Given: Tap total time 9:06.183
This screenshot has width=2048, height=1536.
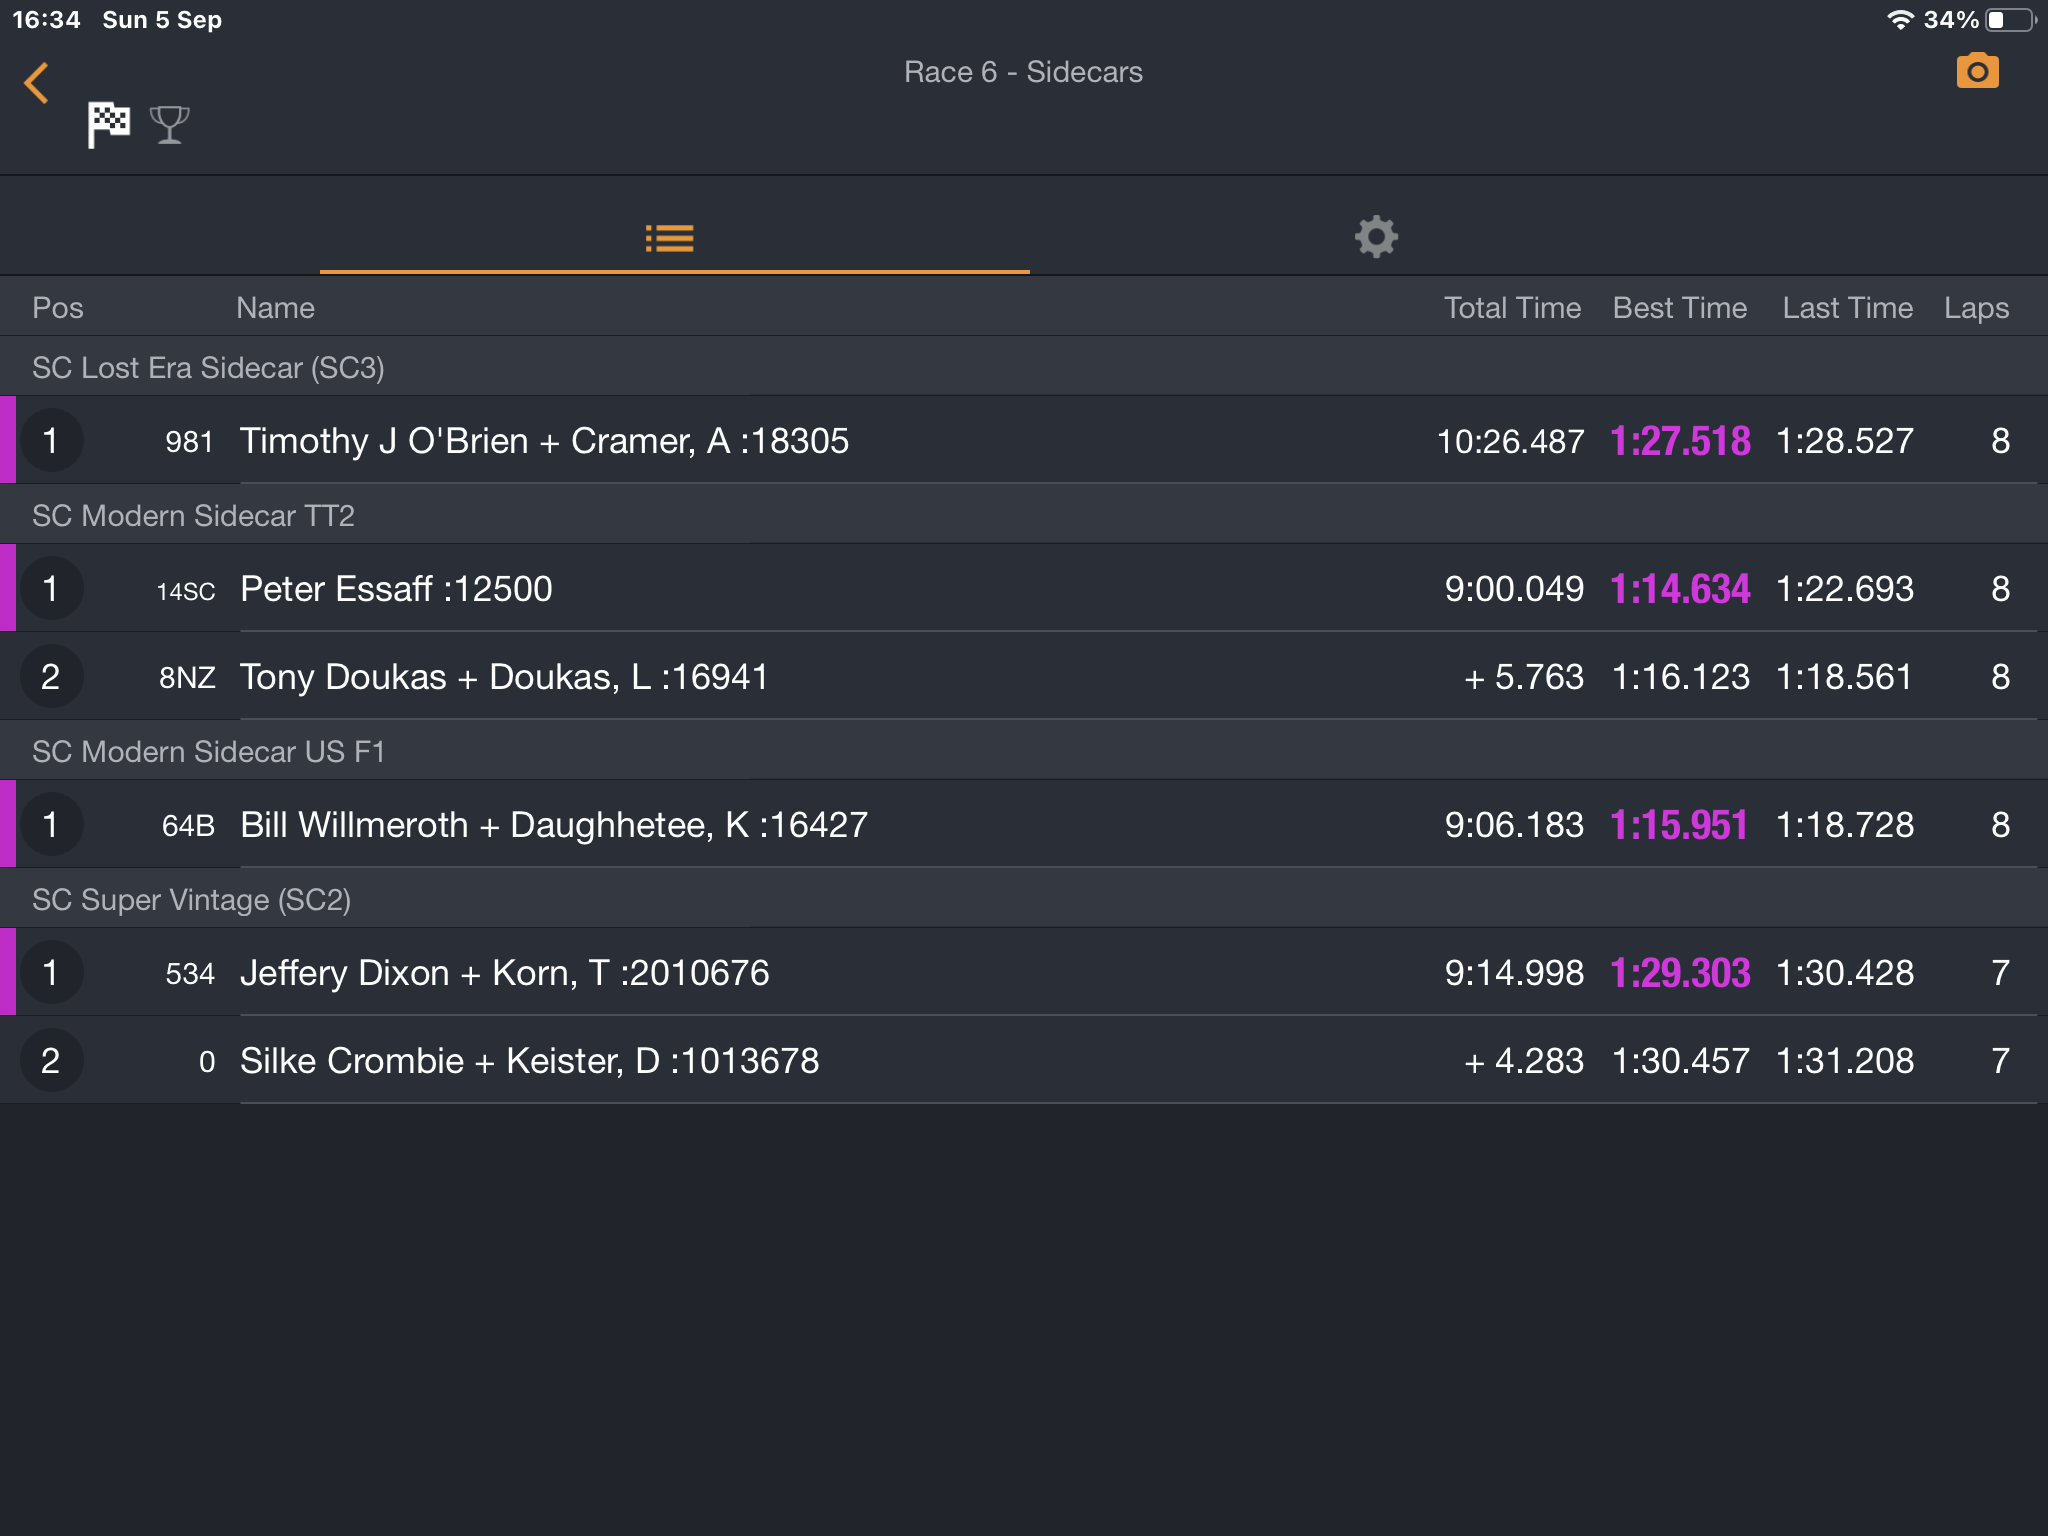Looking at the screenshot, I should [x=1514, y=825].
